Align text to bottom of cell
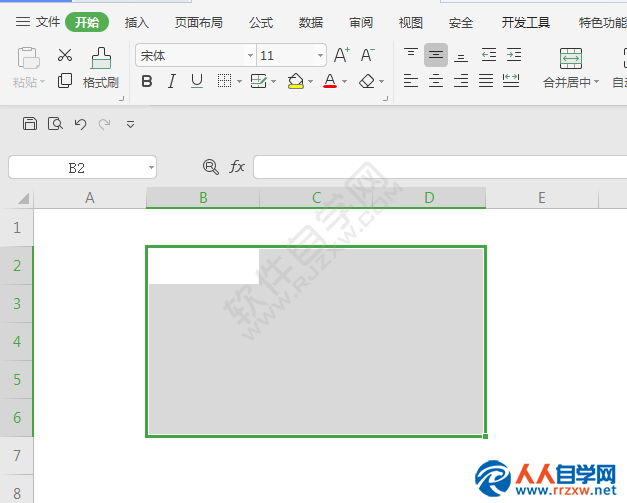 point(461,56)
